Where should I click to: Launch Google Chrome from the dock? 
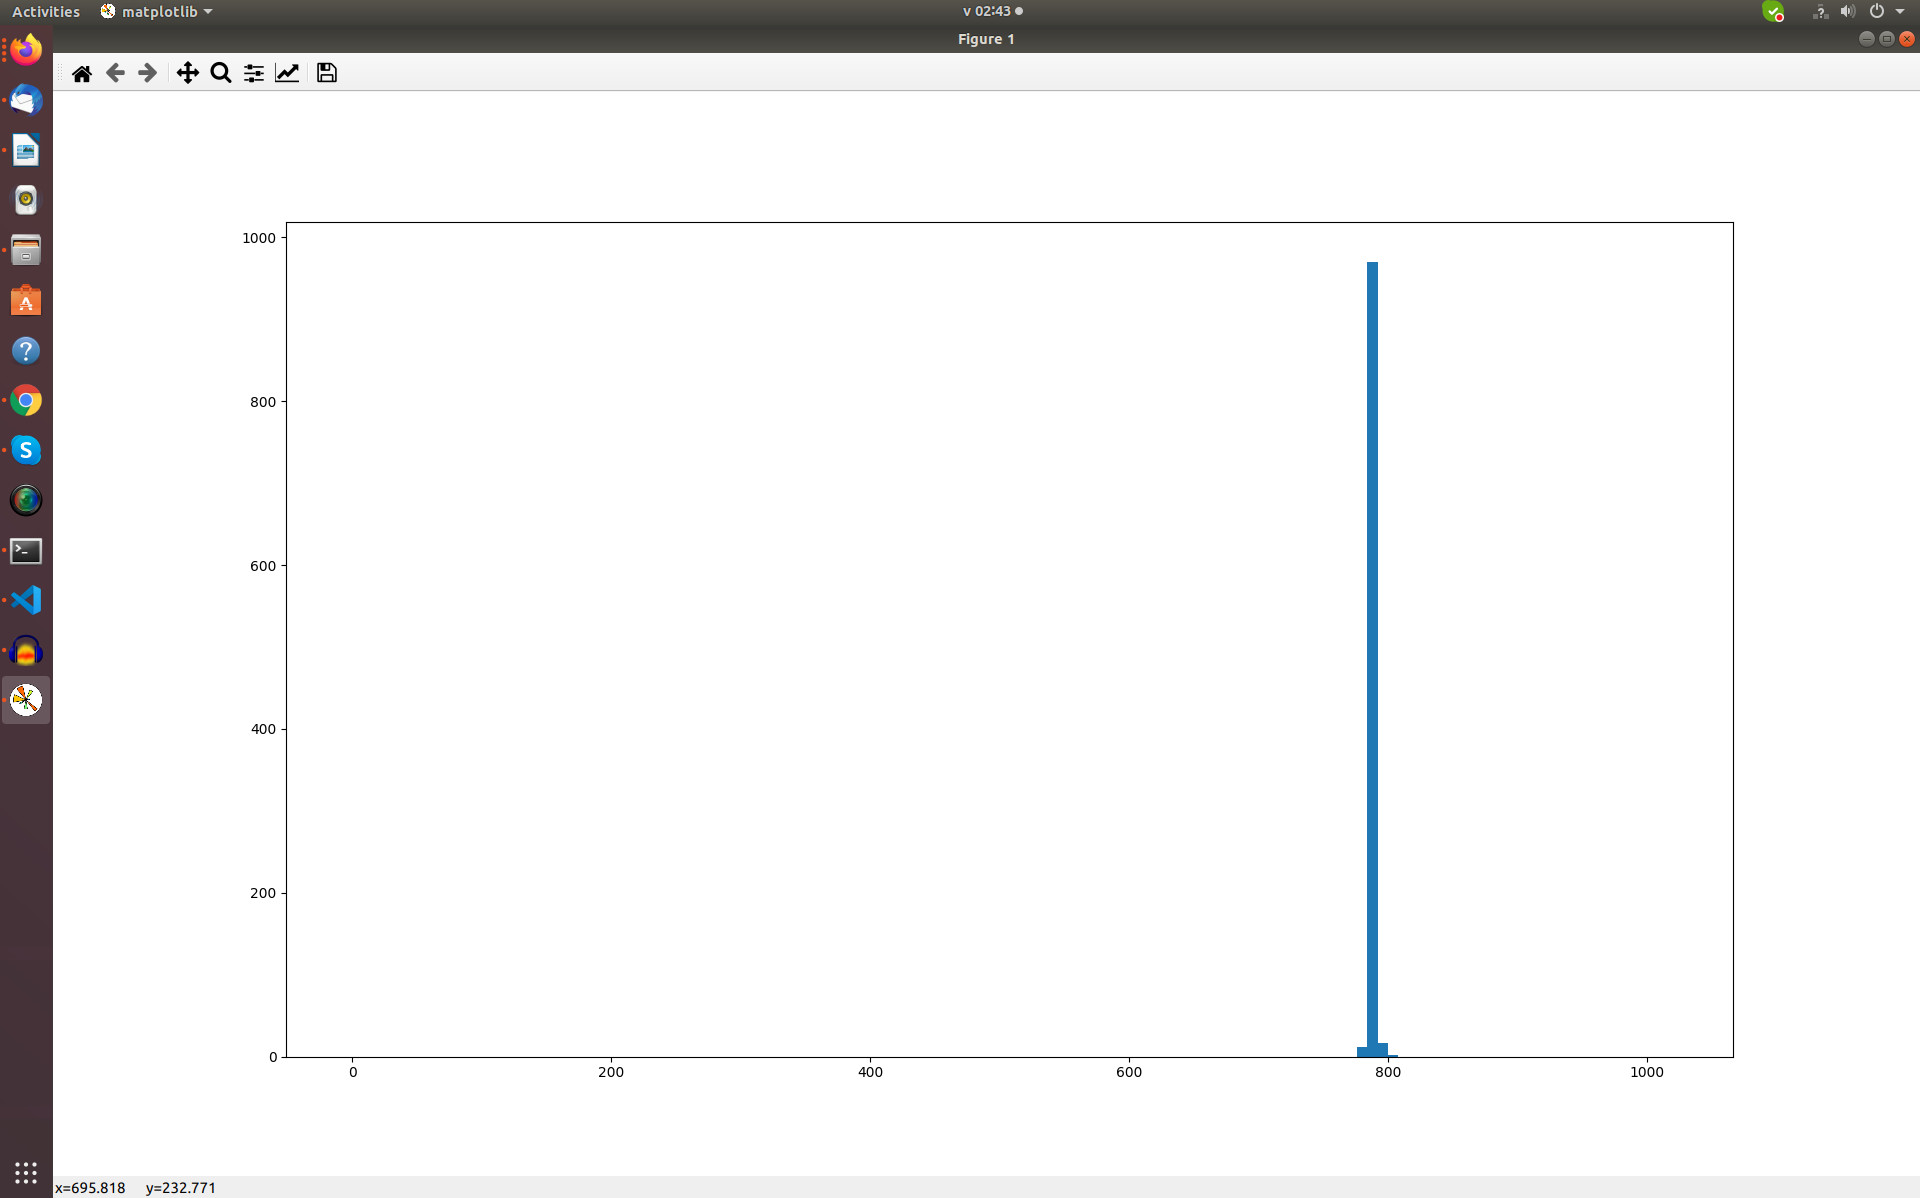tap(26, 400)
